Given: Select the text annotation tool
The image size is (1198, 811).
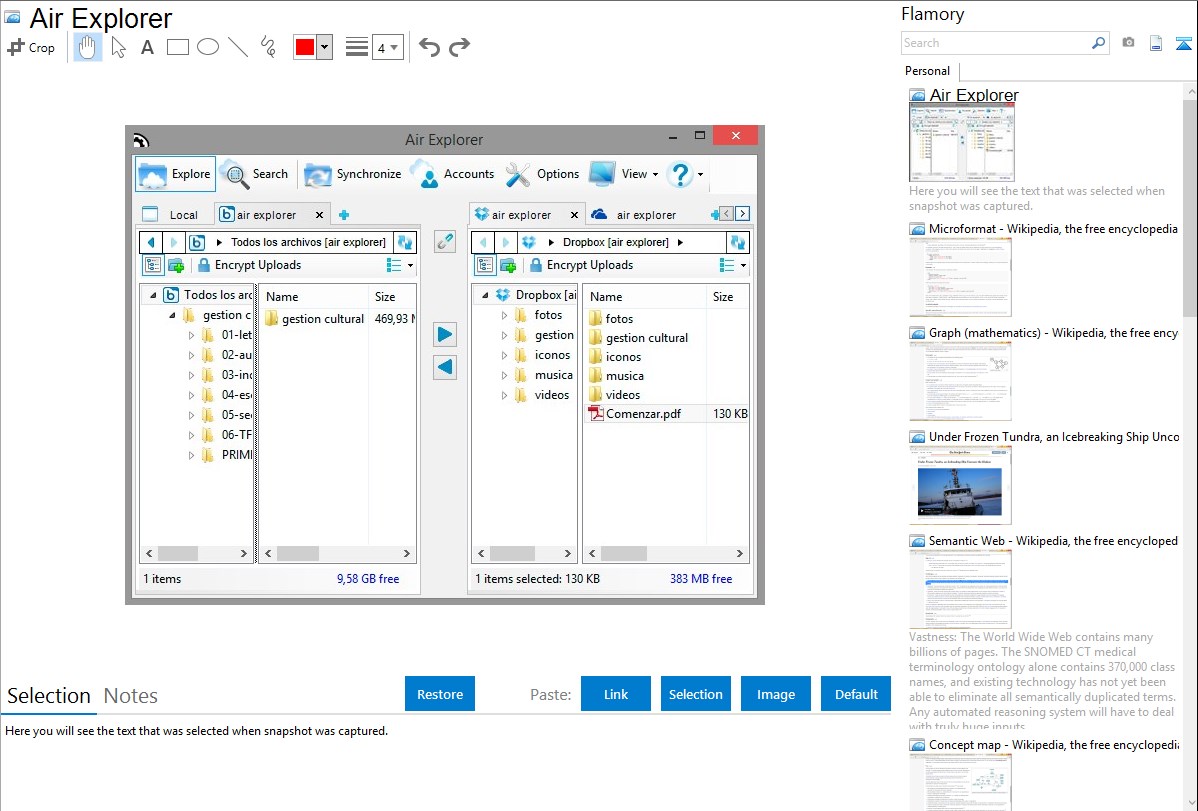Looking at the screenshot, I should click(x=147, y=47).
